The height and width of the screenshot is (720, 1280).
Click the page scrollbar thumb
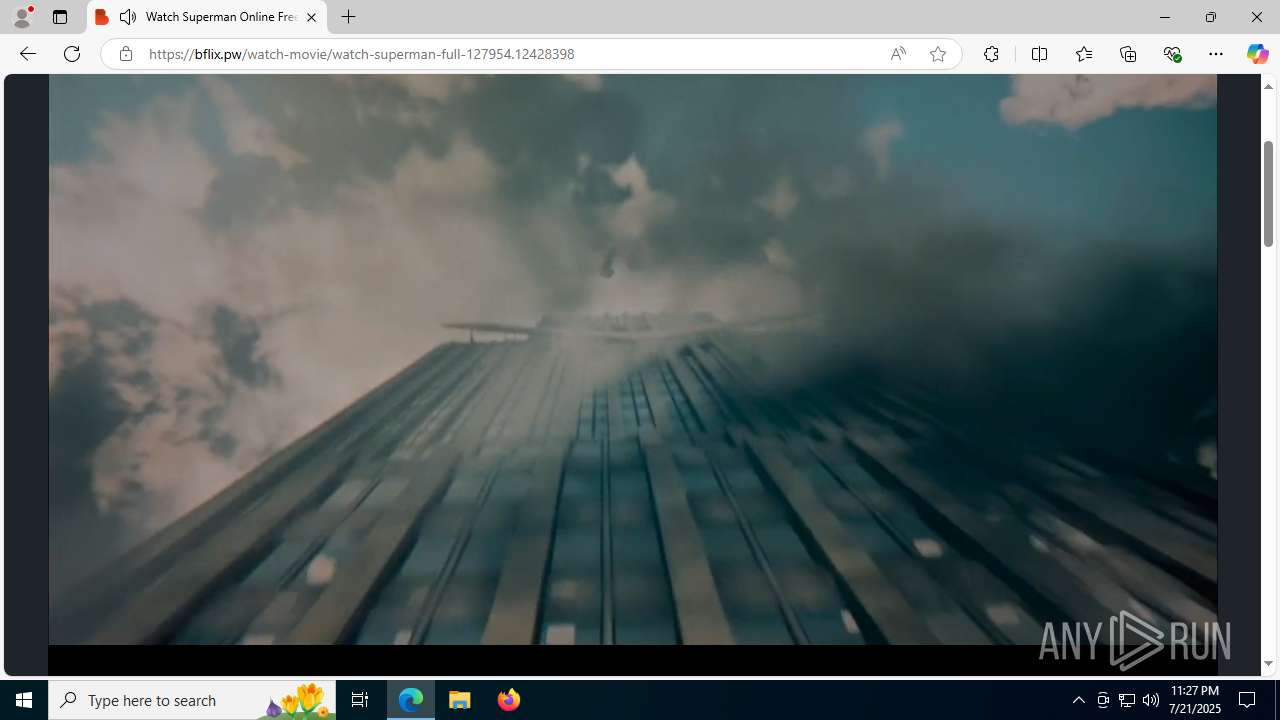click(1268, 193)
